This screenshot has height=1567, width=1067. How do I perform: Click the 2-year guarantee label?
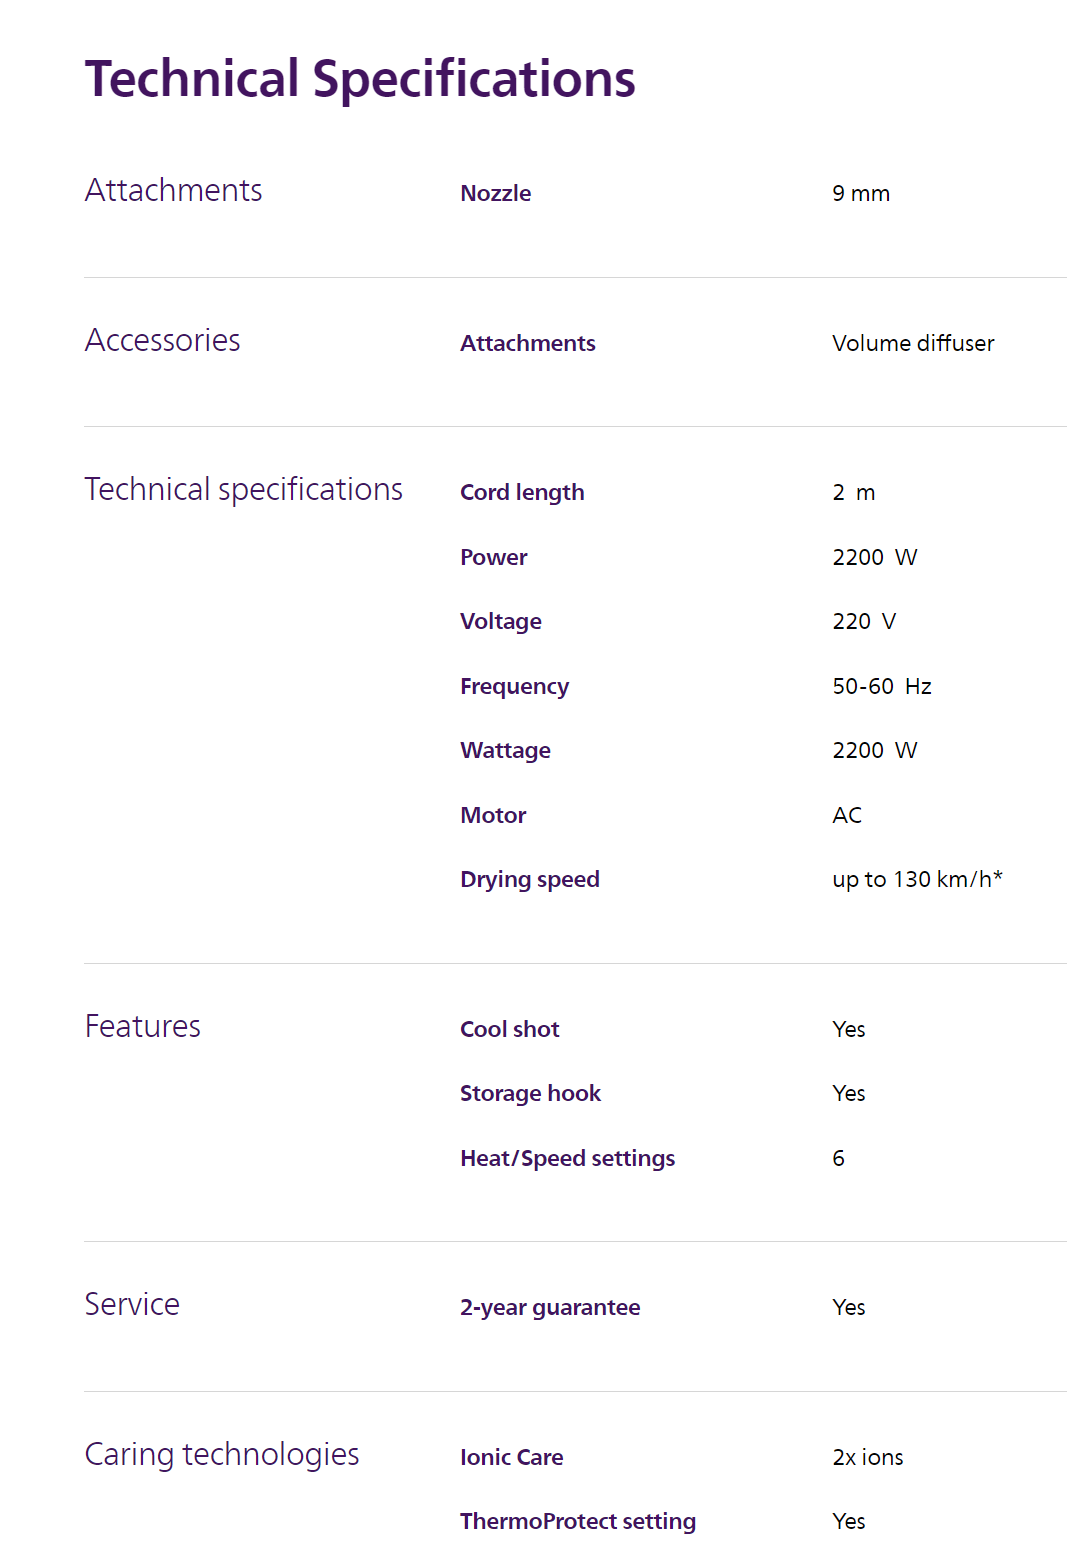(x=549, y=1307)
